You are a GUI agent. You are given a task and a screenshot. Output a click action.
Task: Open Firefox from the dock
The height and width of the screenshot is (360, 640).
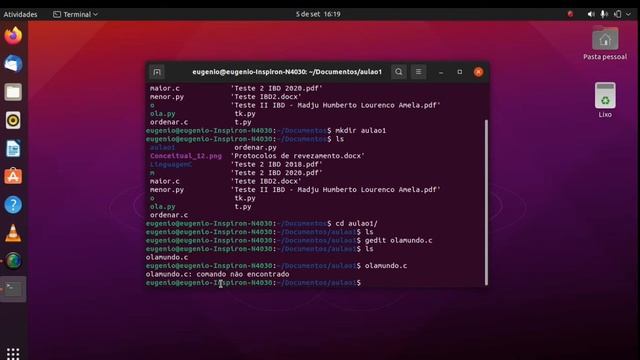tap(13, 36)
